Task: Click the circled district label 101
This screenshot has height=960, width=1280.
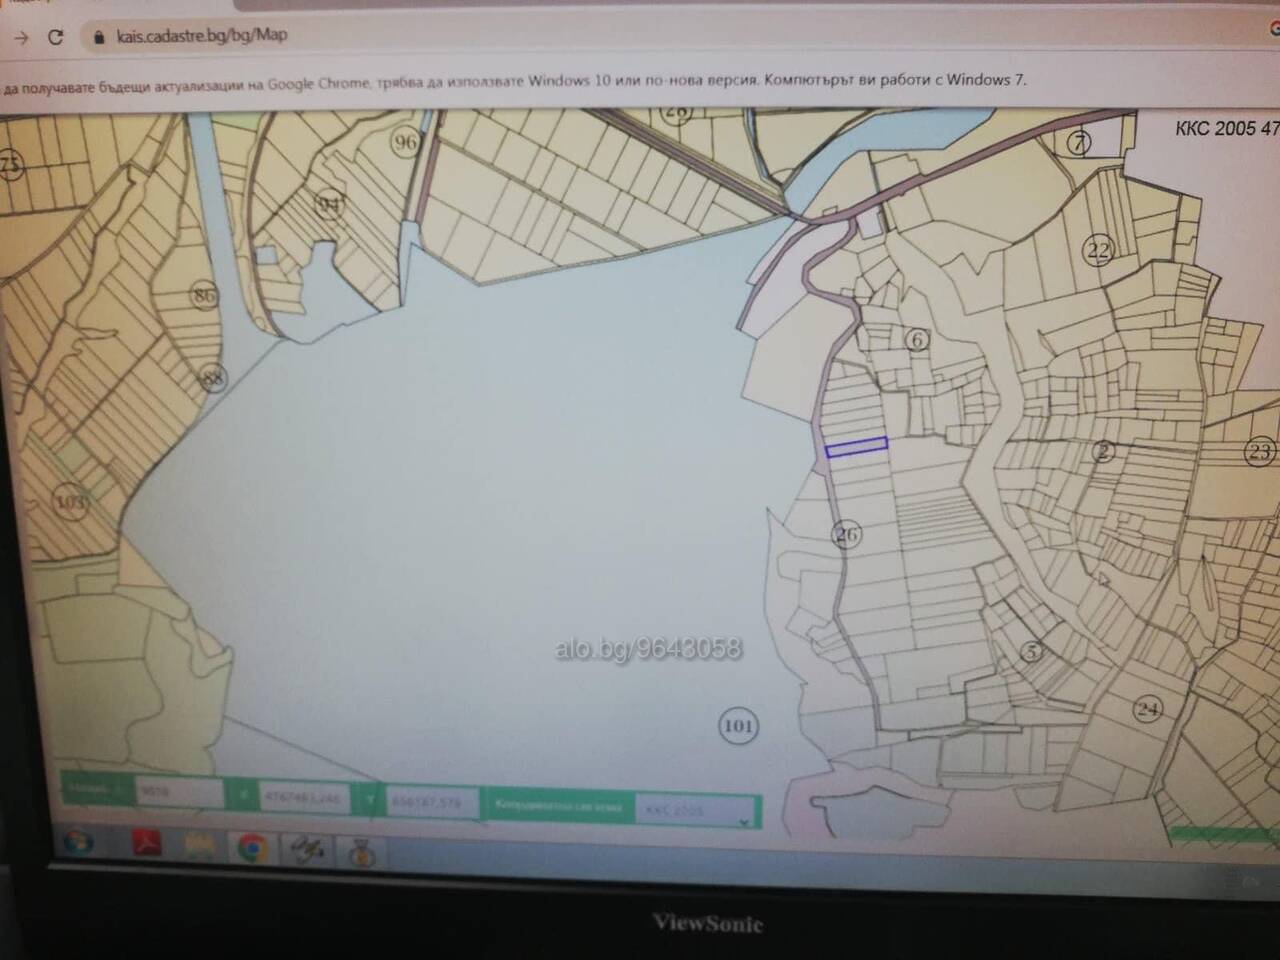Action: pyautogui.click(x=738, y=725)
